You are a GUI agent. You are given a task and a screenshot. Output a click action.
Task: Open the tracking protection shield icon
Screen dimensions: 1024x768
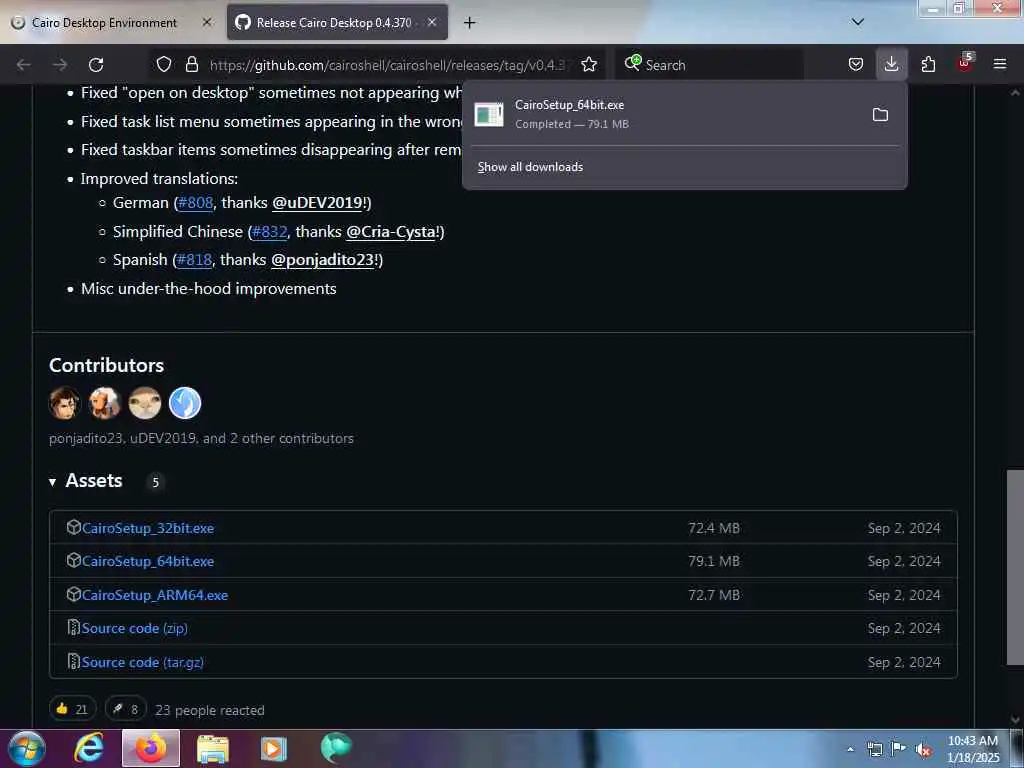(x=164, y=65)
